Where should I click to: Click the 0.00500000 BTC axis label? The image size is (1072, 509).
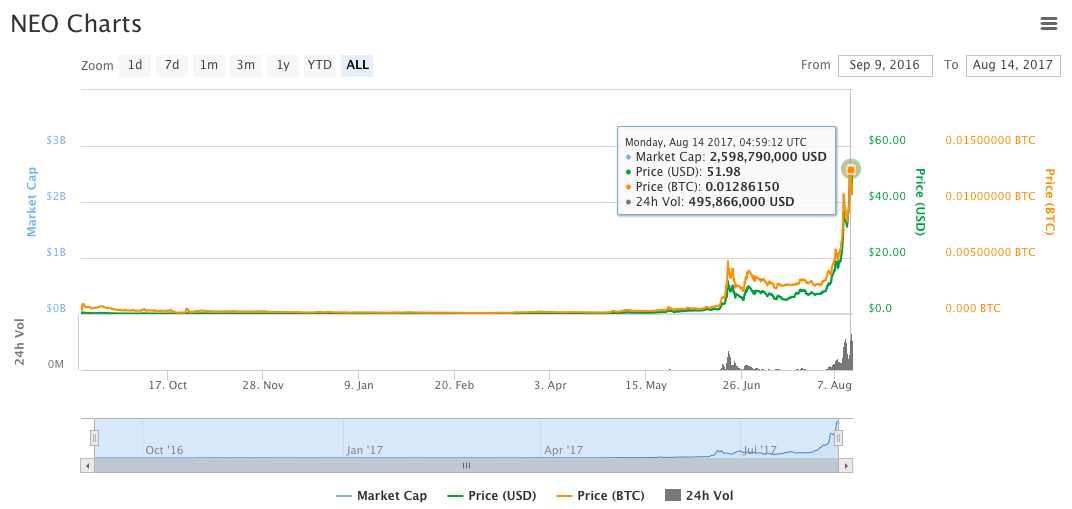point(990,252)
